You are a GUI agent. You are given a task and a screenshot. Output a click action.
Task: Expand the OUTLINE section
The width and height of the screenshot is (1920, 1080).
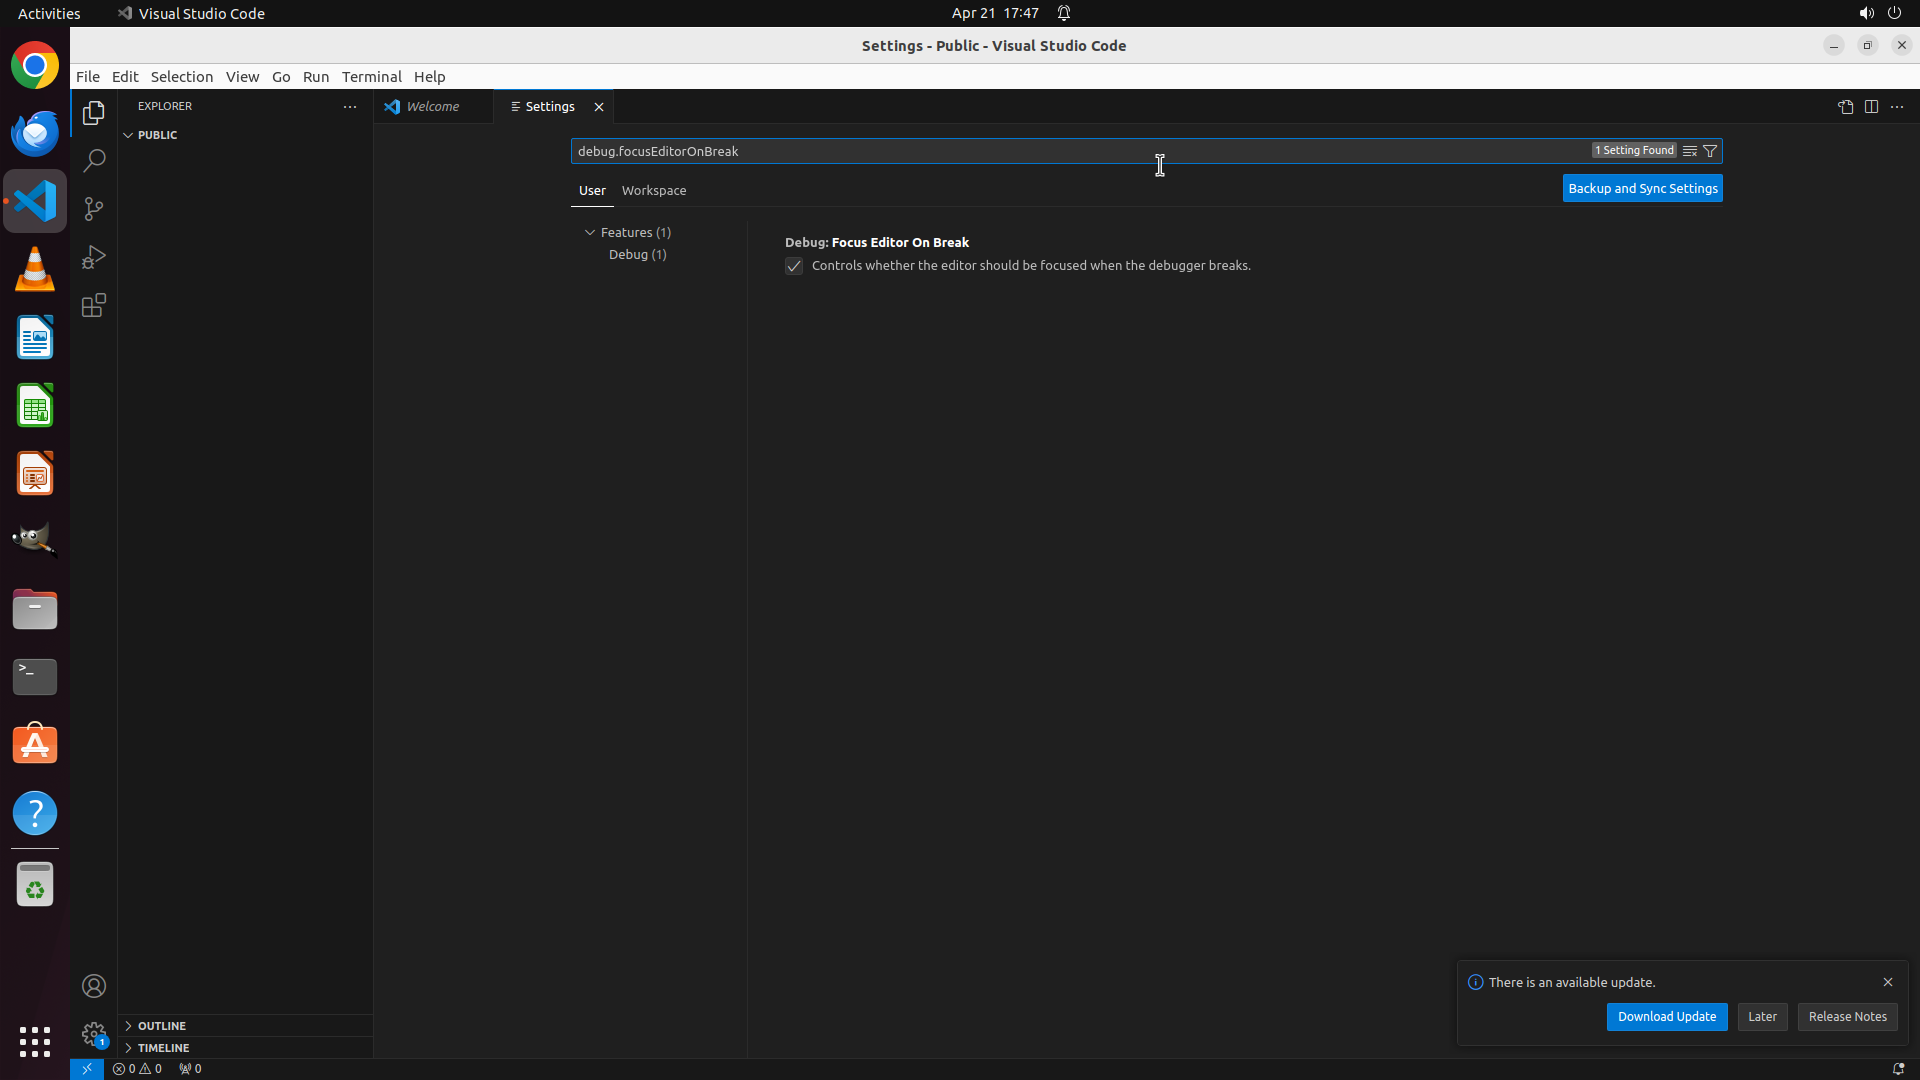pyautogui.click(x=162, y=1026)
